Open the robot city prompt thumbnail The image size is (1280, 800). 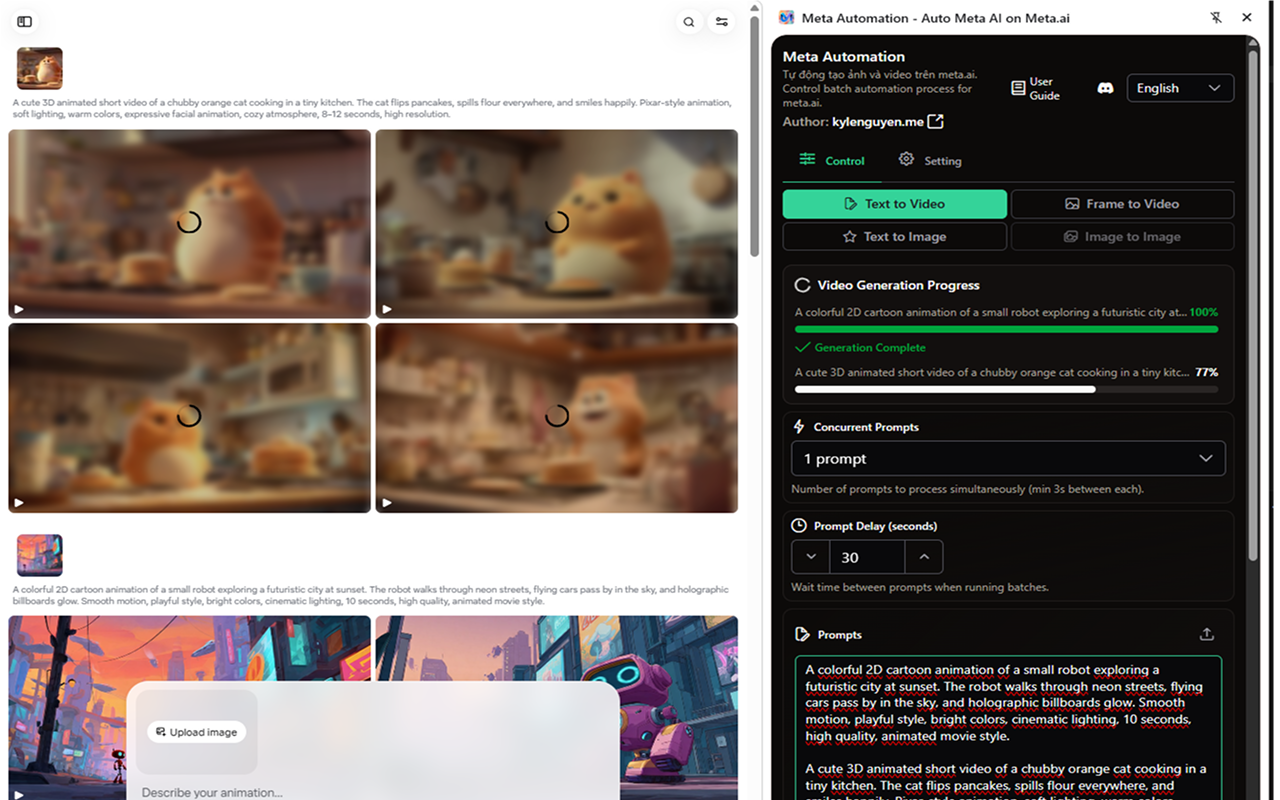(x=40, y=556)
